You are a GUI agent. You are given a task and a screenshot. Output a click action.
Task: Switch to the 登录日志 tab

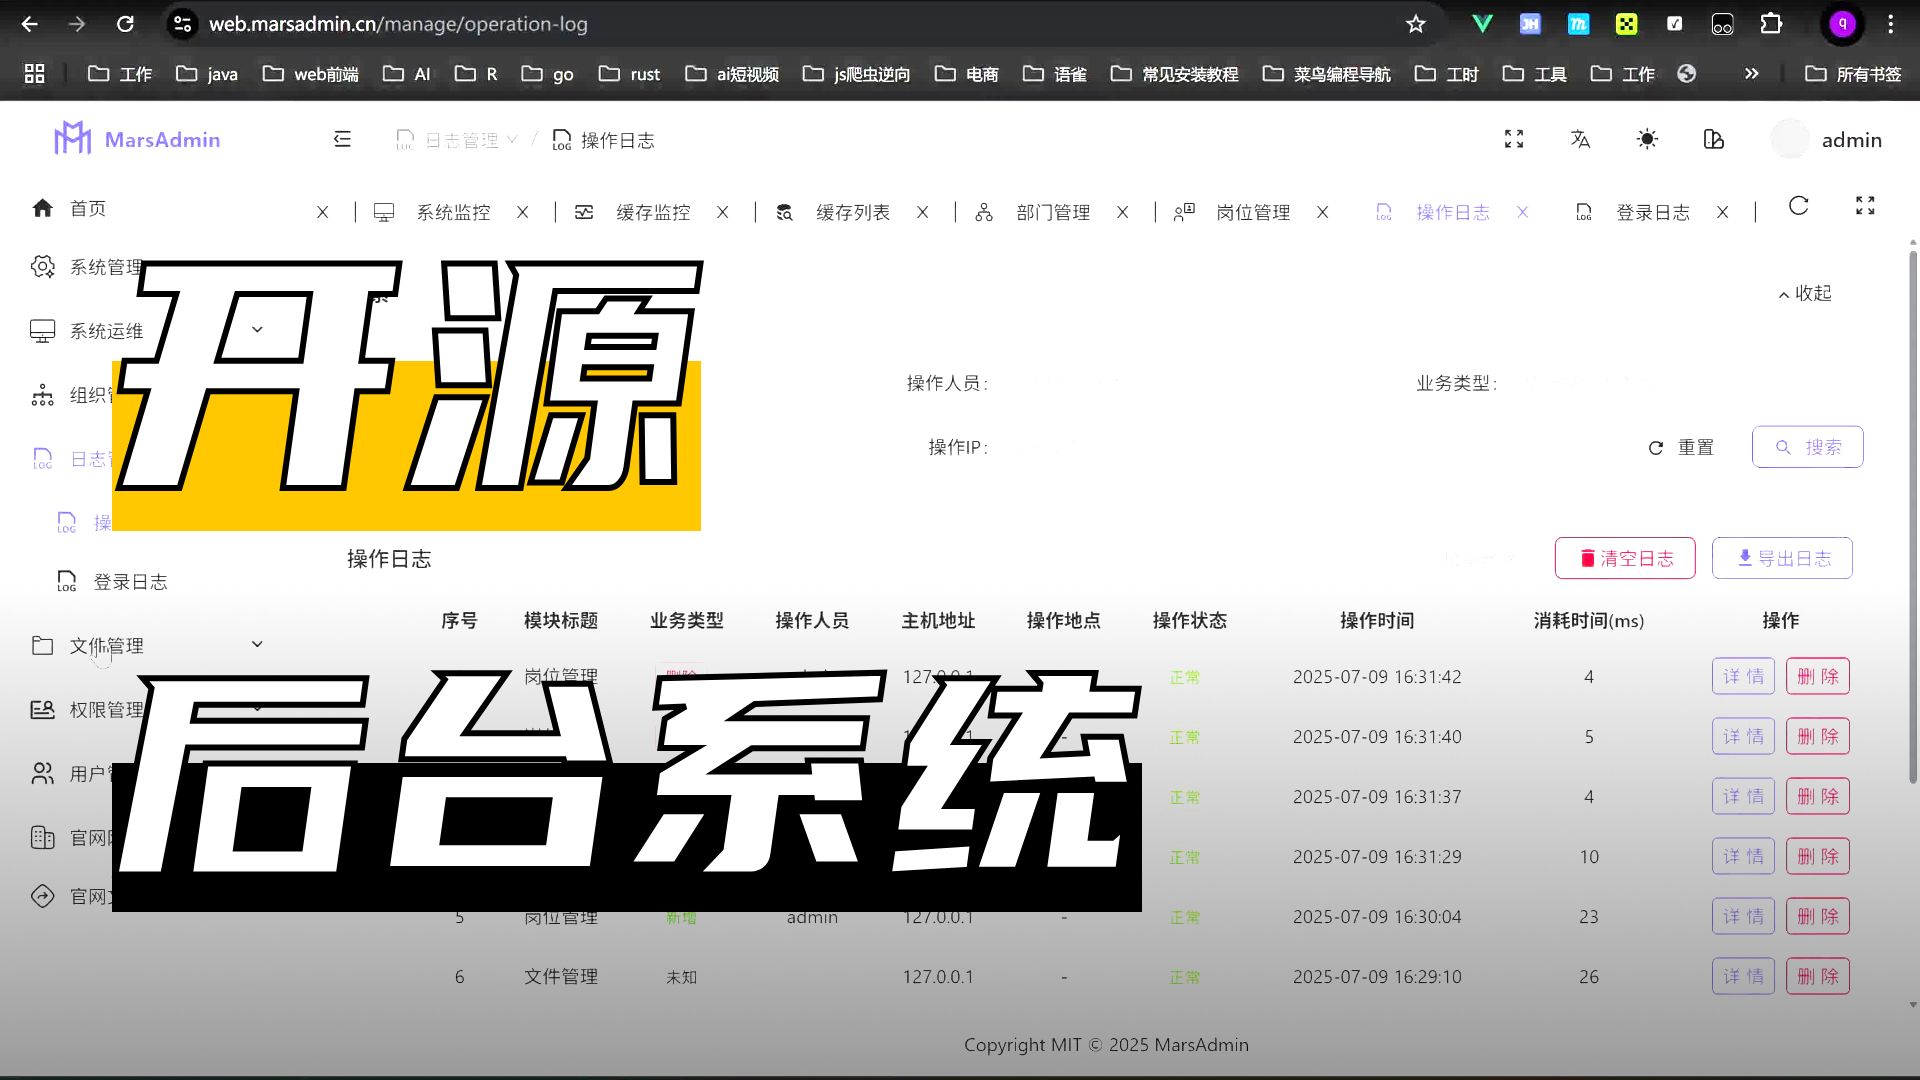(1652, 212)
